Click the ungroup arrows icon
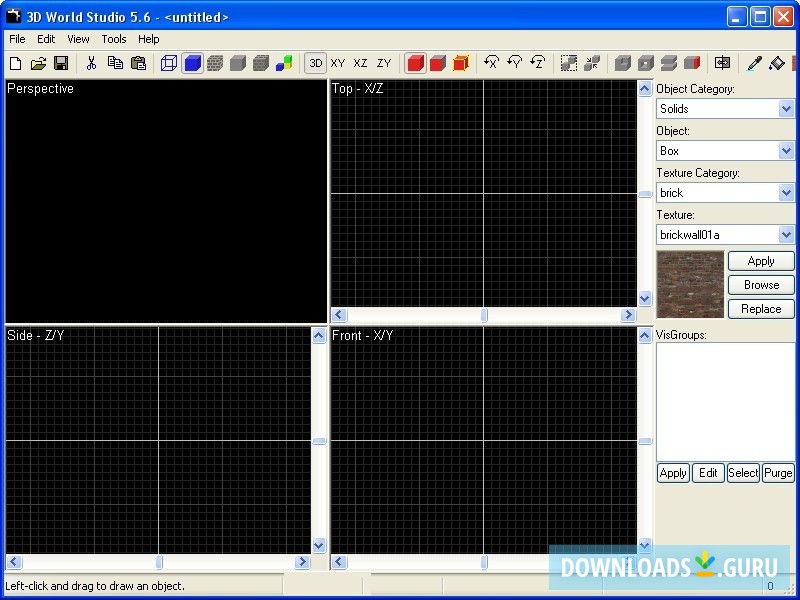The height and width of the screenshot is (600, 800). (592, 63)
